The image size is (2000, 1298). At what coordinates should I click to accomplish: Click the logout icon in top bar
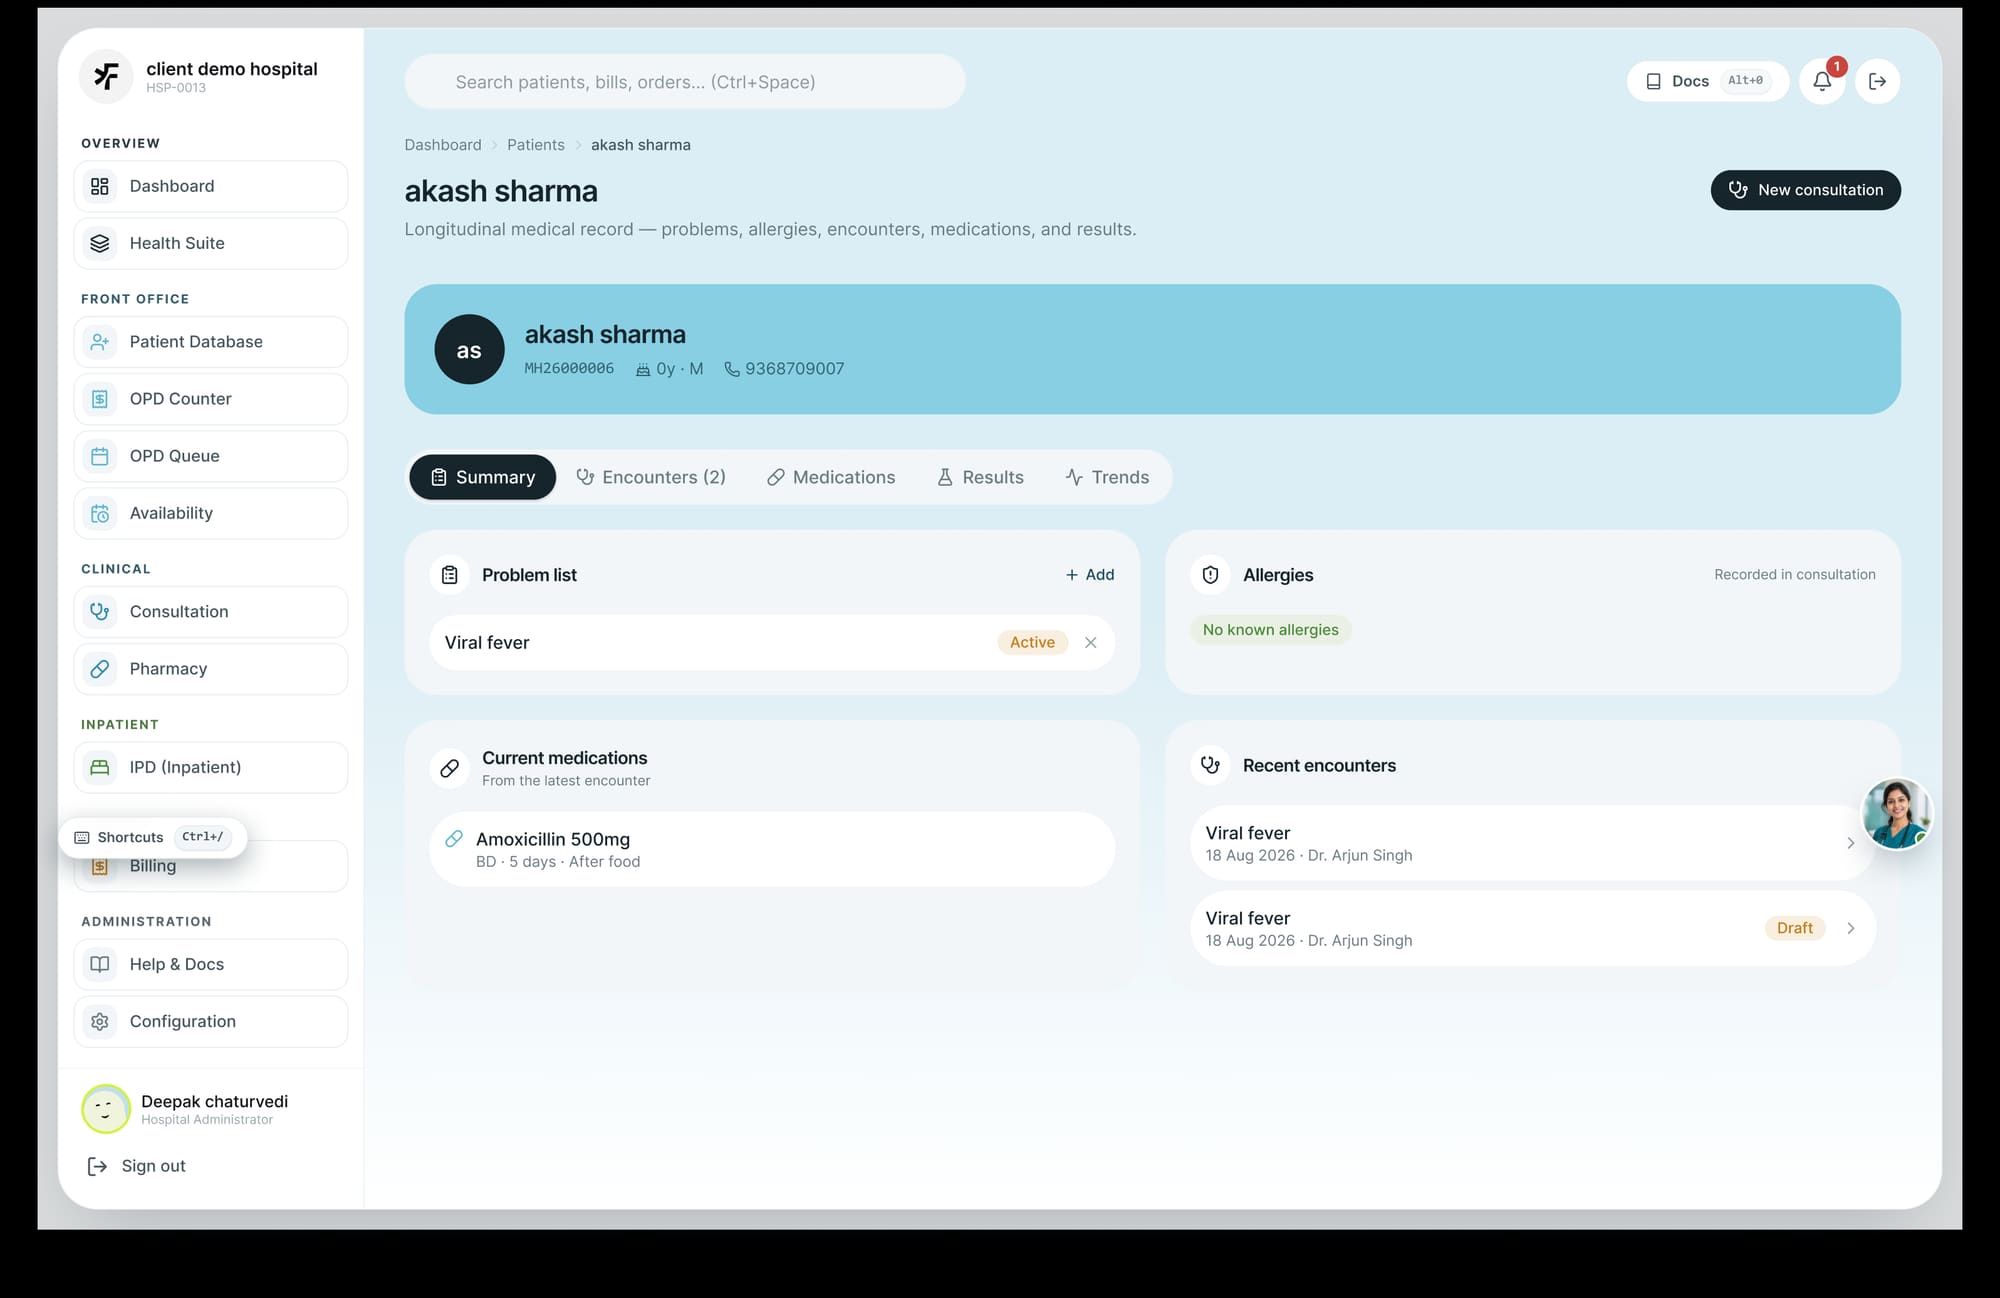(1877, 81)
